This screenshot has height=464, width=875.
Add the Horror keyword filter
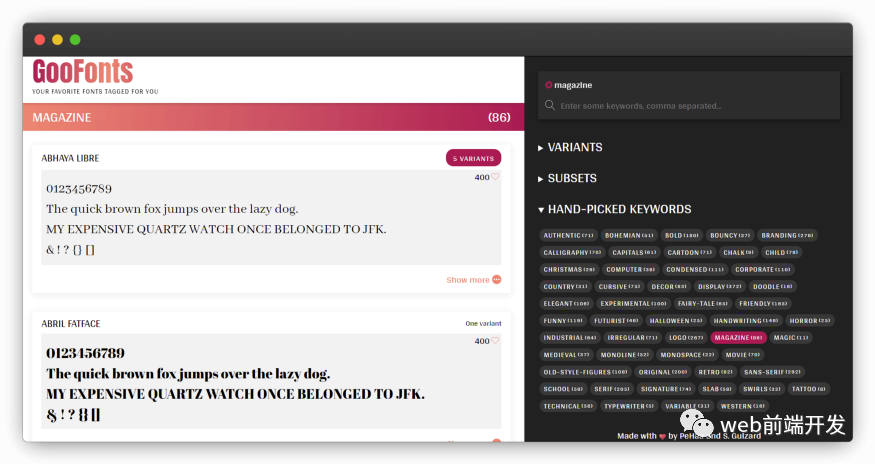point(810,321)
